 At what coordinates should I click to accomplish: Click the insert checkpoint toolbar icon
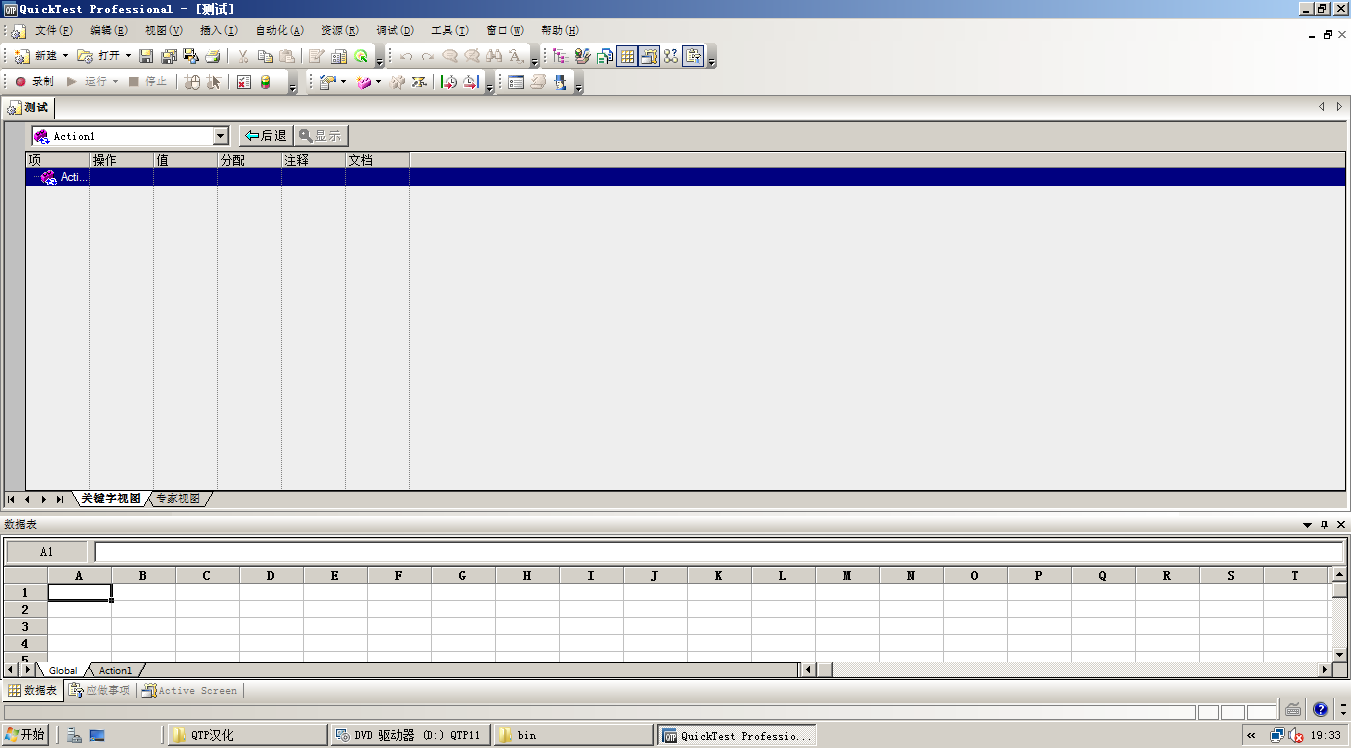pyautogui.click(x=326, y=82)
